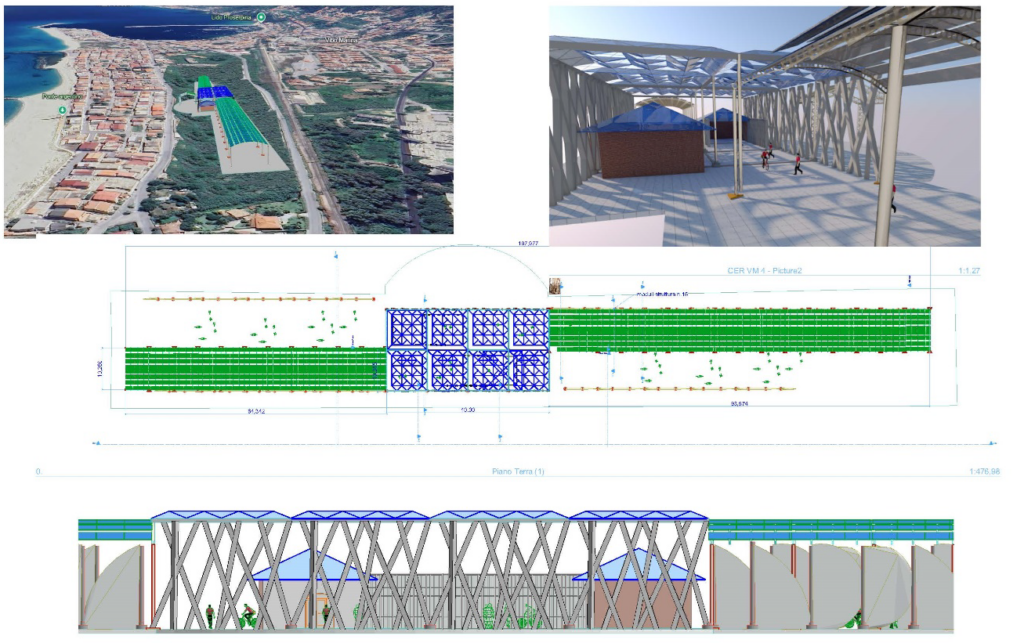
Task: Click the Lido Proserpina green map pin
Action: point(261,17)
